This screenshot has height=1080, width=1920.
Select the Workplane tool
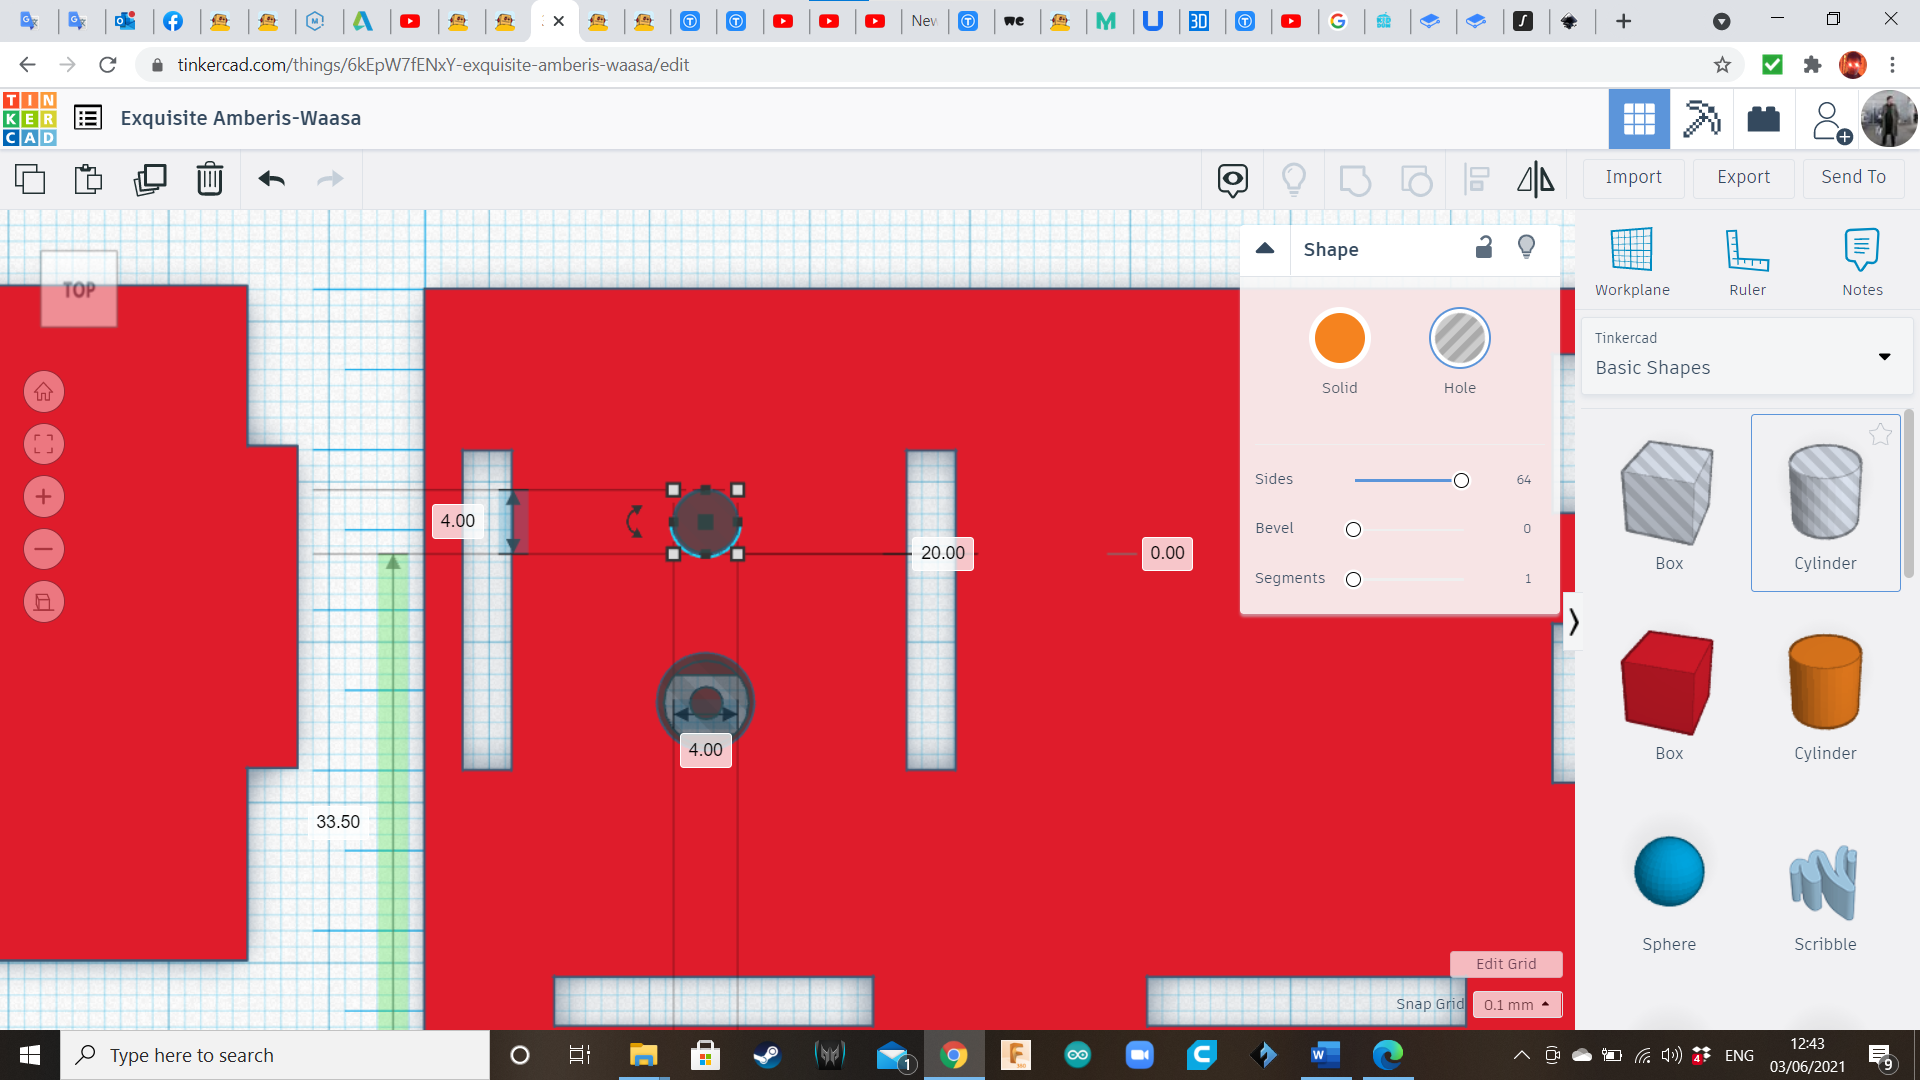click(x=1631, y=260)
